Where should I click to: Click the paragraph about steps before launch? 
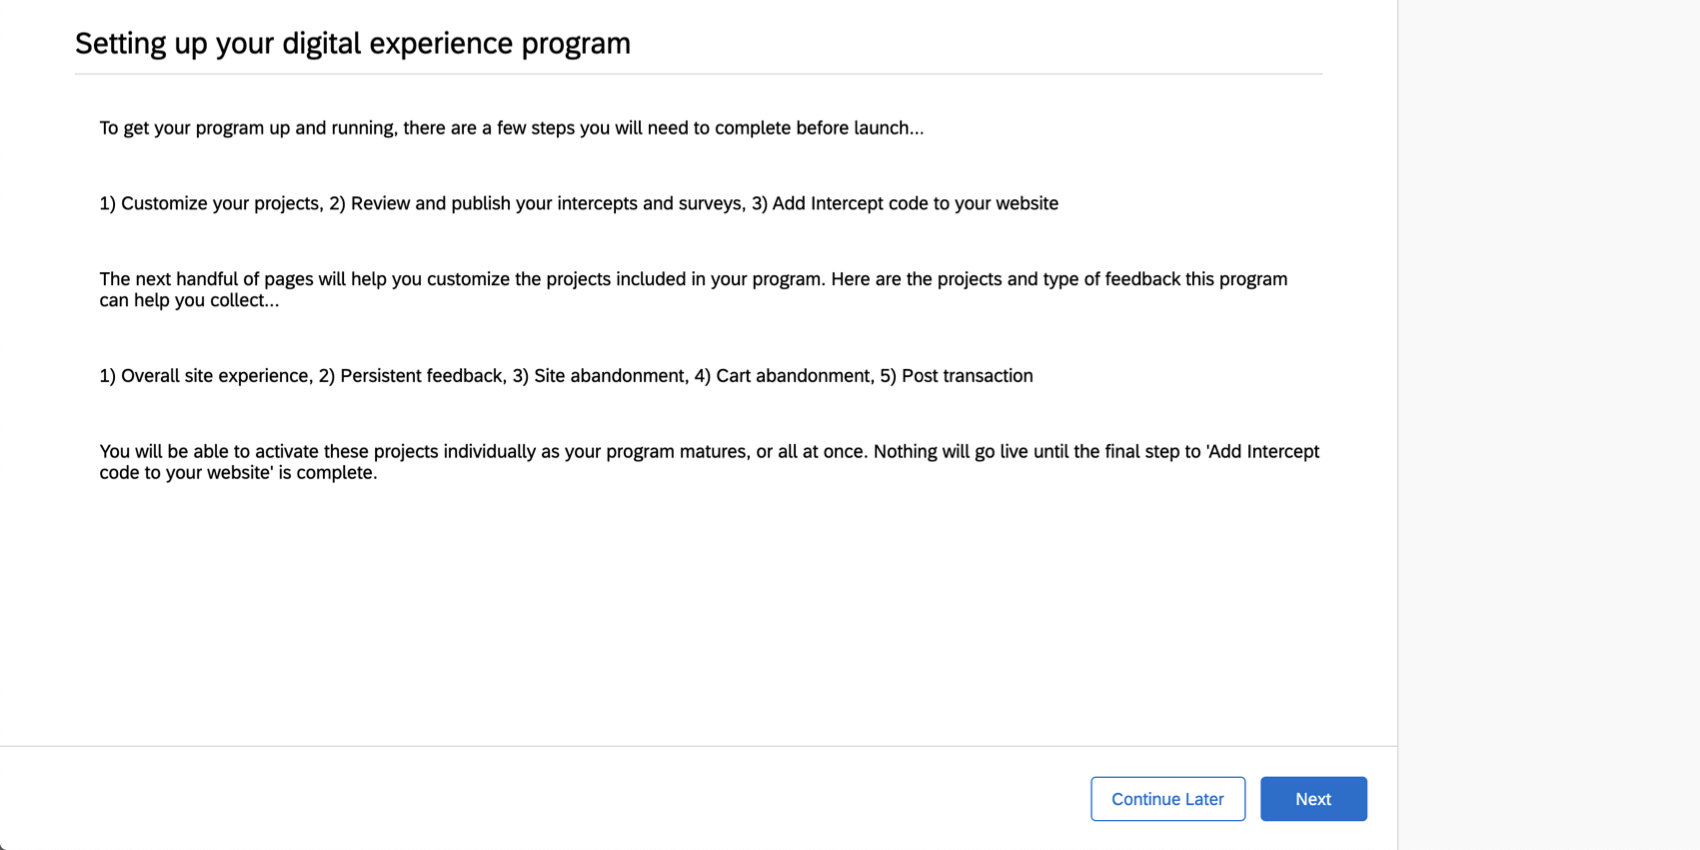511,128
